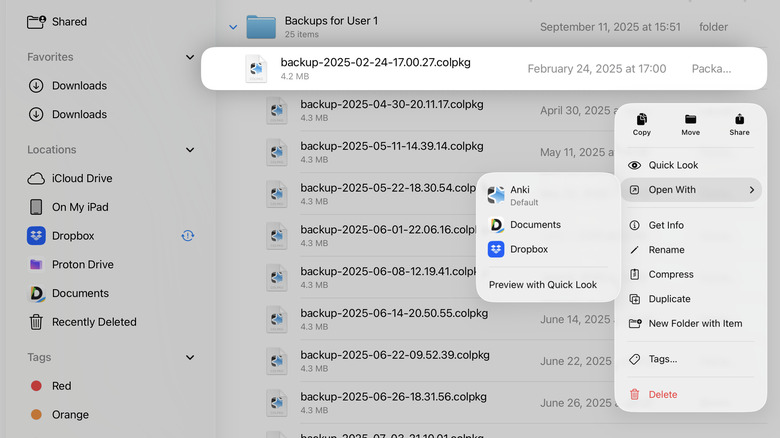This screenshot has height=438, width=780.
Task: Open Recently Deleted trash in sidebar
Action: 94,322
